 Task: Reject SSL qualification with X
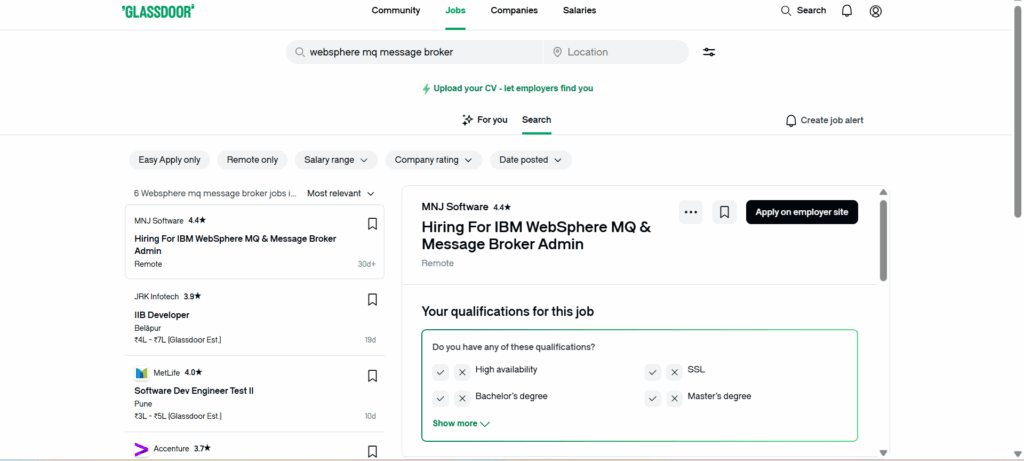click(x=675, y=372)
